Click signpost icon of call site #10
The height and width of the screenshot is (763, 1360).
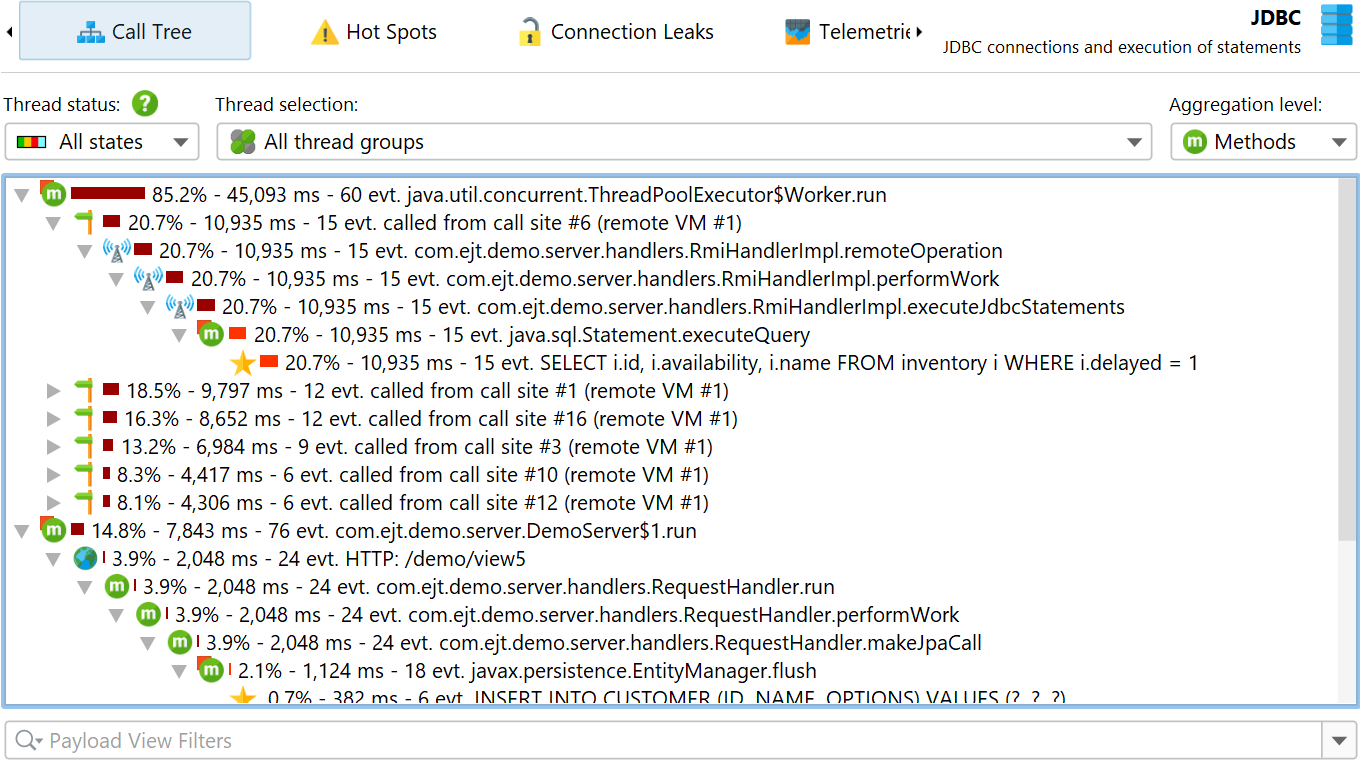84,474
